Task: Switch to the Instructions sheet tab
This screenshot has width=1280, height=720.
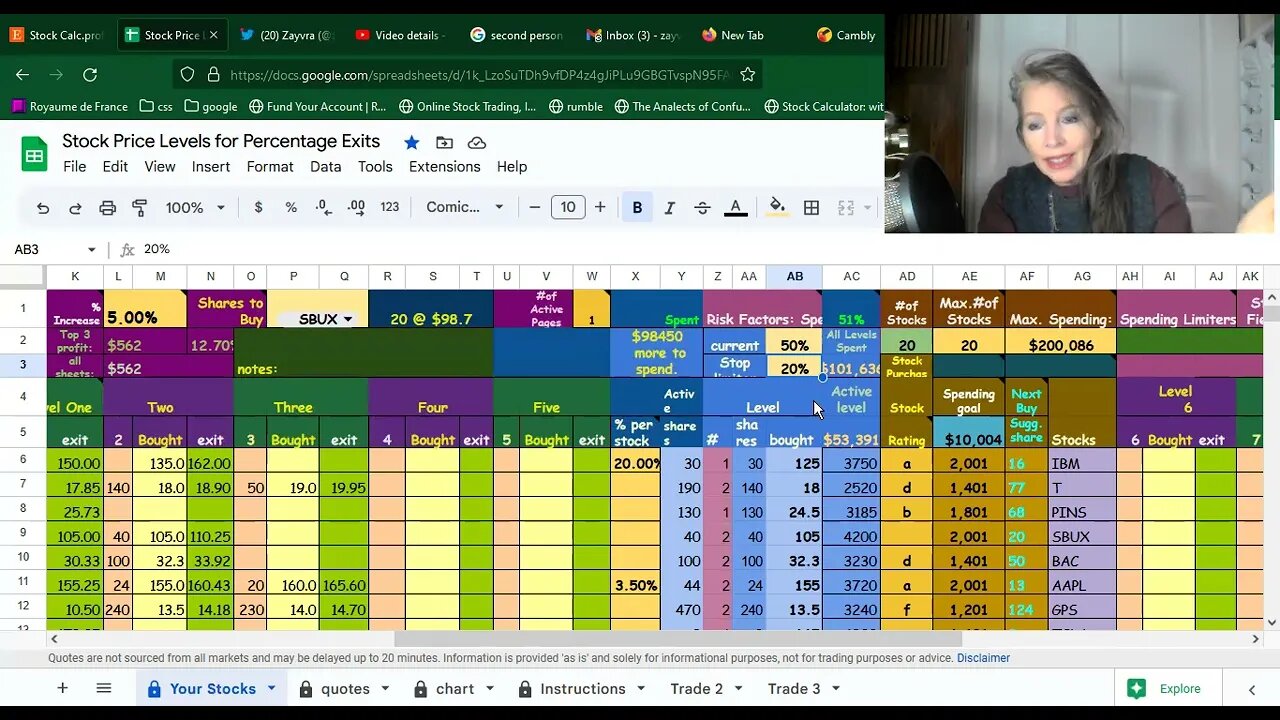Action: pyautogui.click(x=583, y=688)
